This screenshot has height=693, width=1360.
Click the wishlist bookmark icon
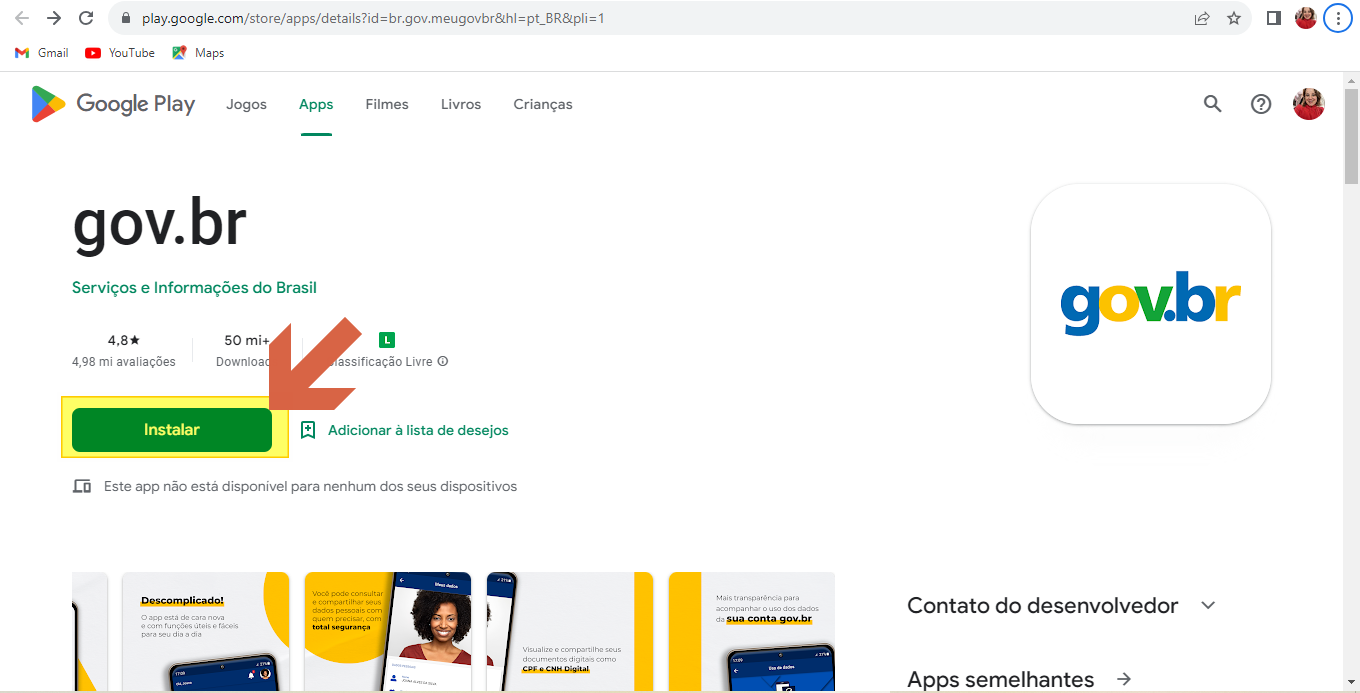pyautogui.click(x=308, y=430)
